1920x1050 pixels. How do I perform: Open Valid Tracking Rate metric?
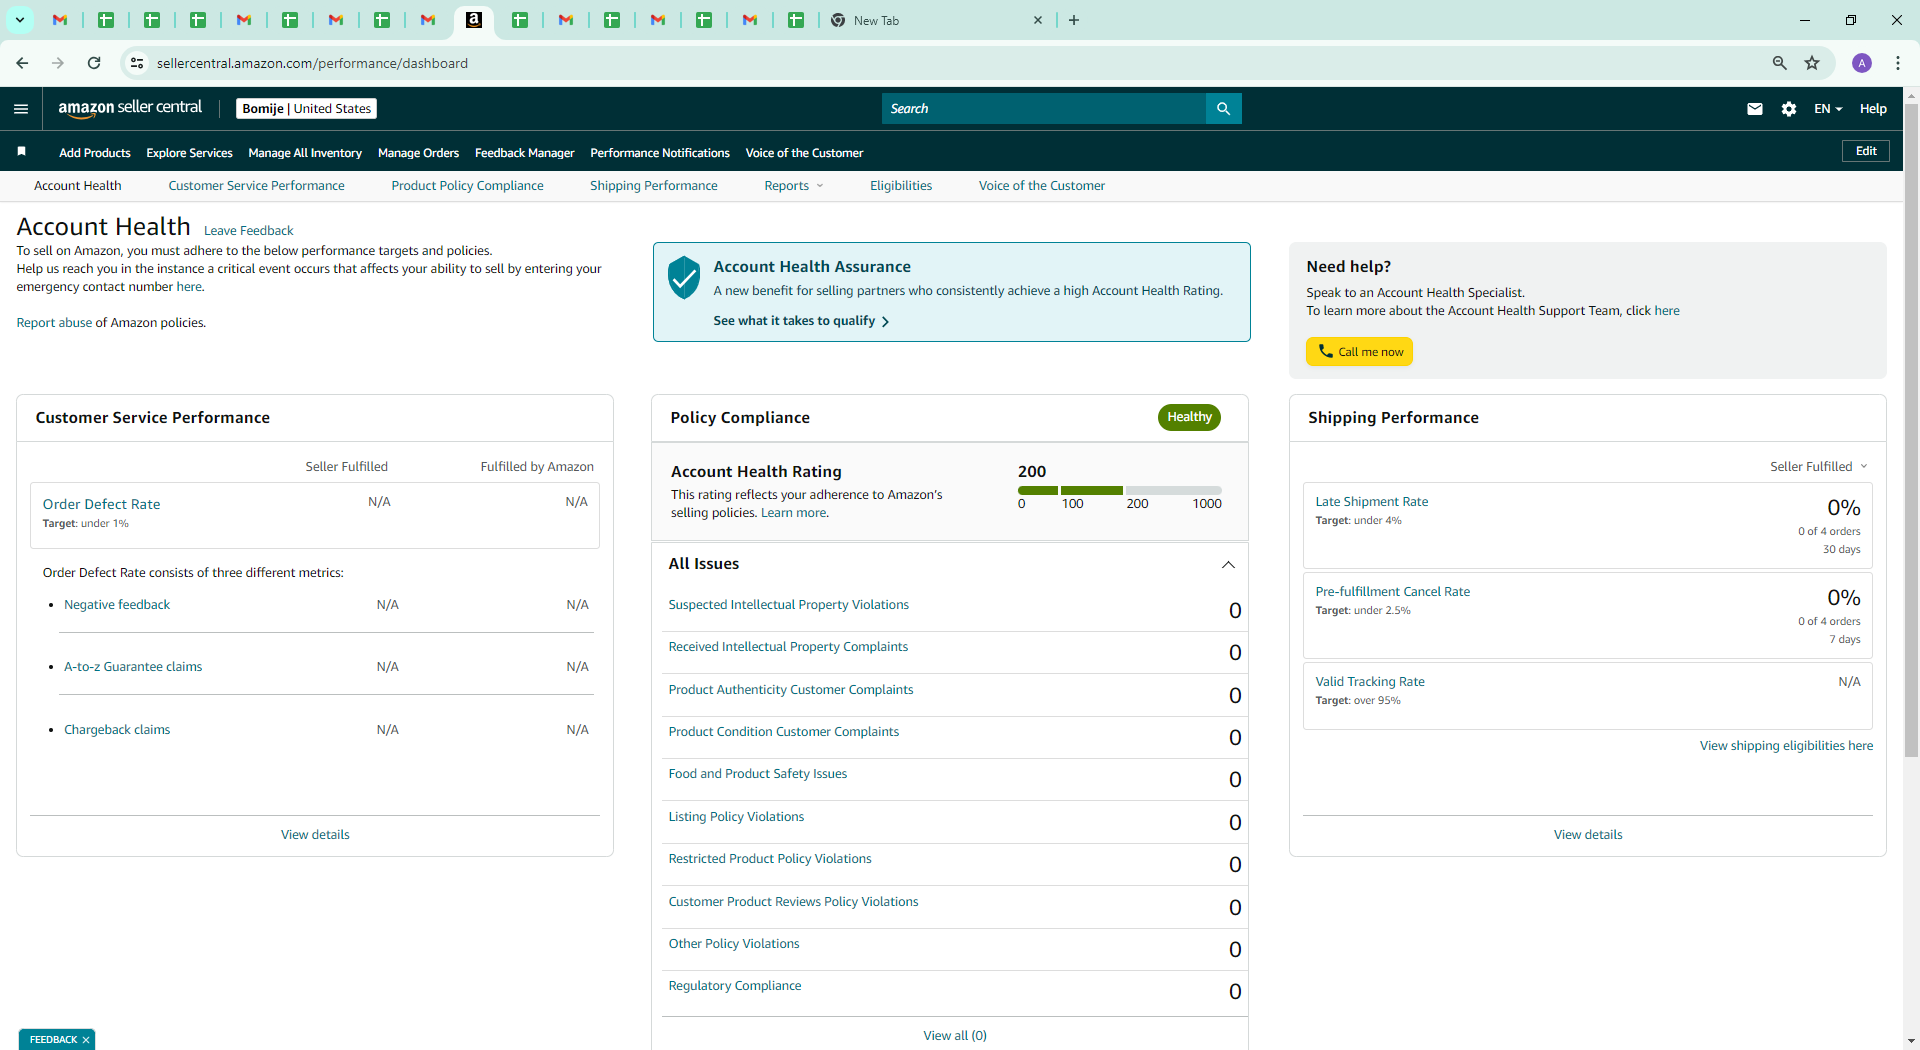click(x=1370, y=682)
